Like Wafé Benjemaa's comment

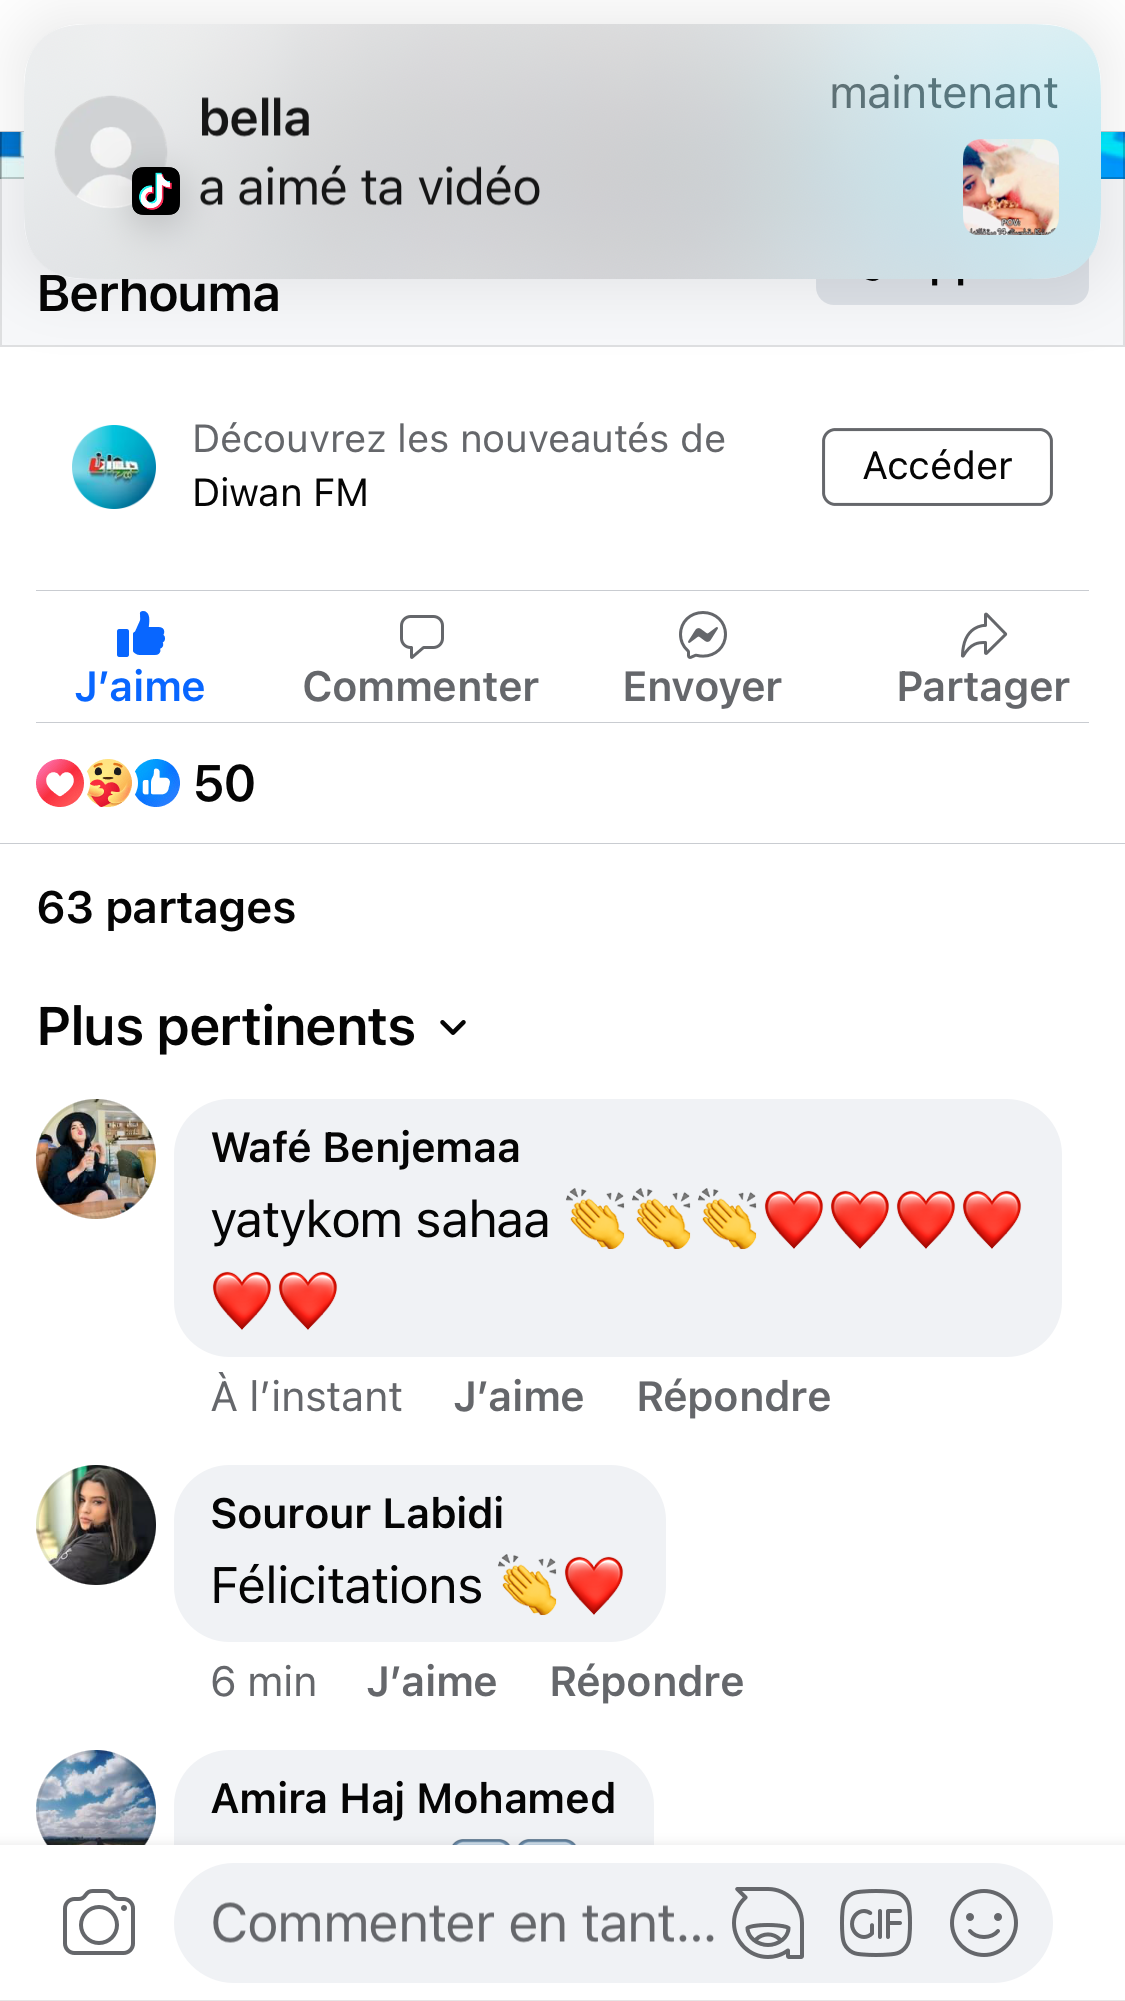coord(518,1397)
